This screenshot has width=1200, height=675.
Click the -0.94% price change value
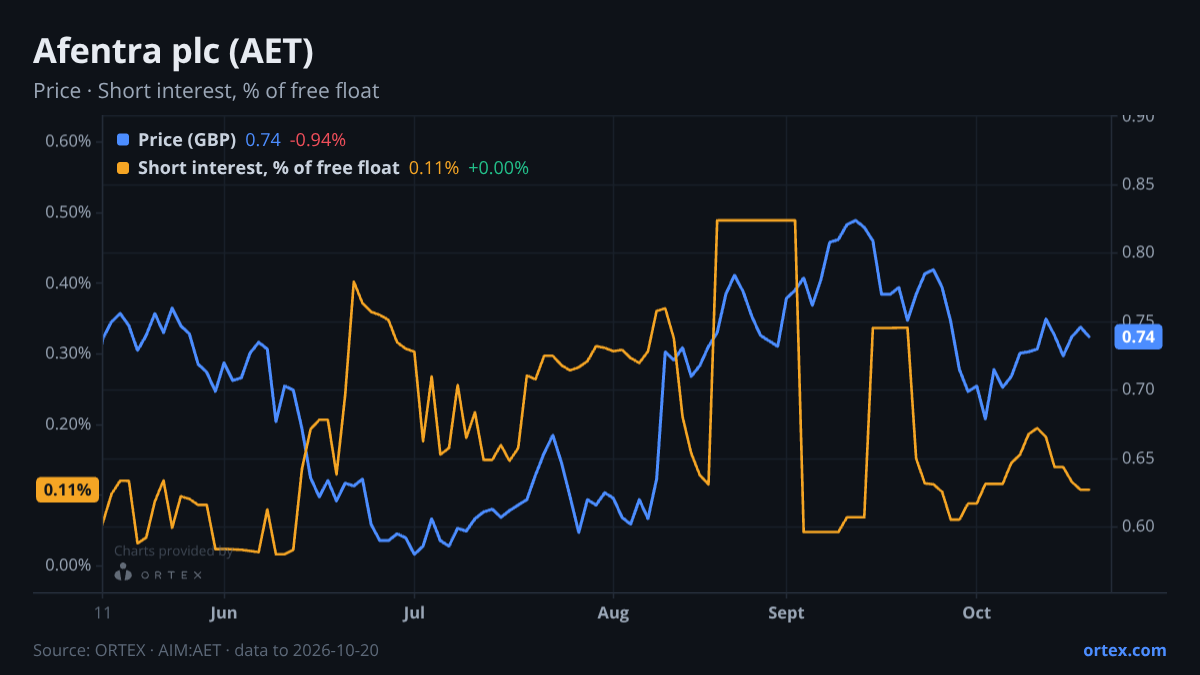click(318, 140)
